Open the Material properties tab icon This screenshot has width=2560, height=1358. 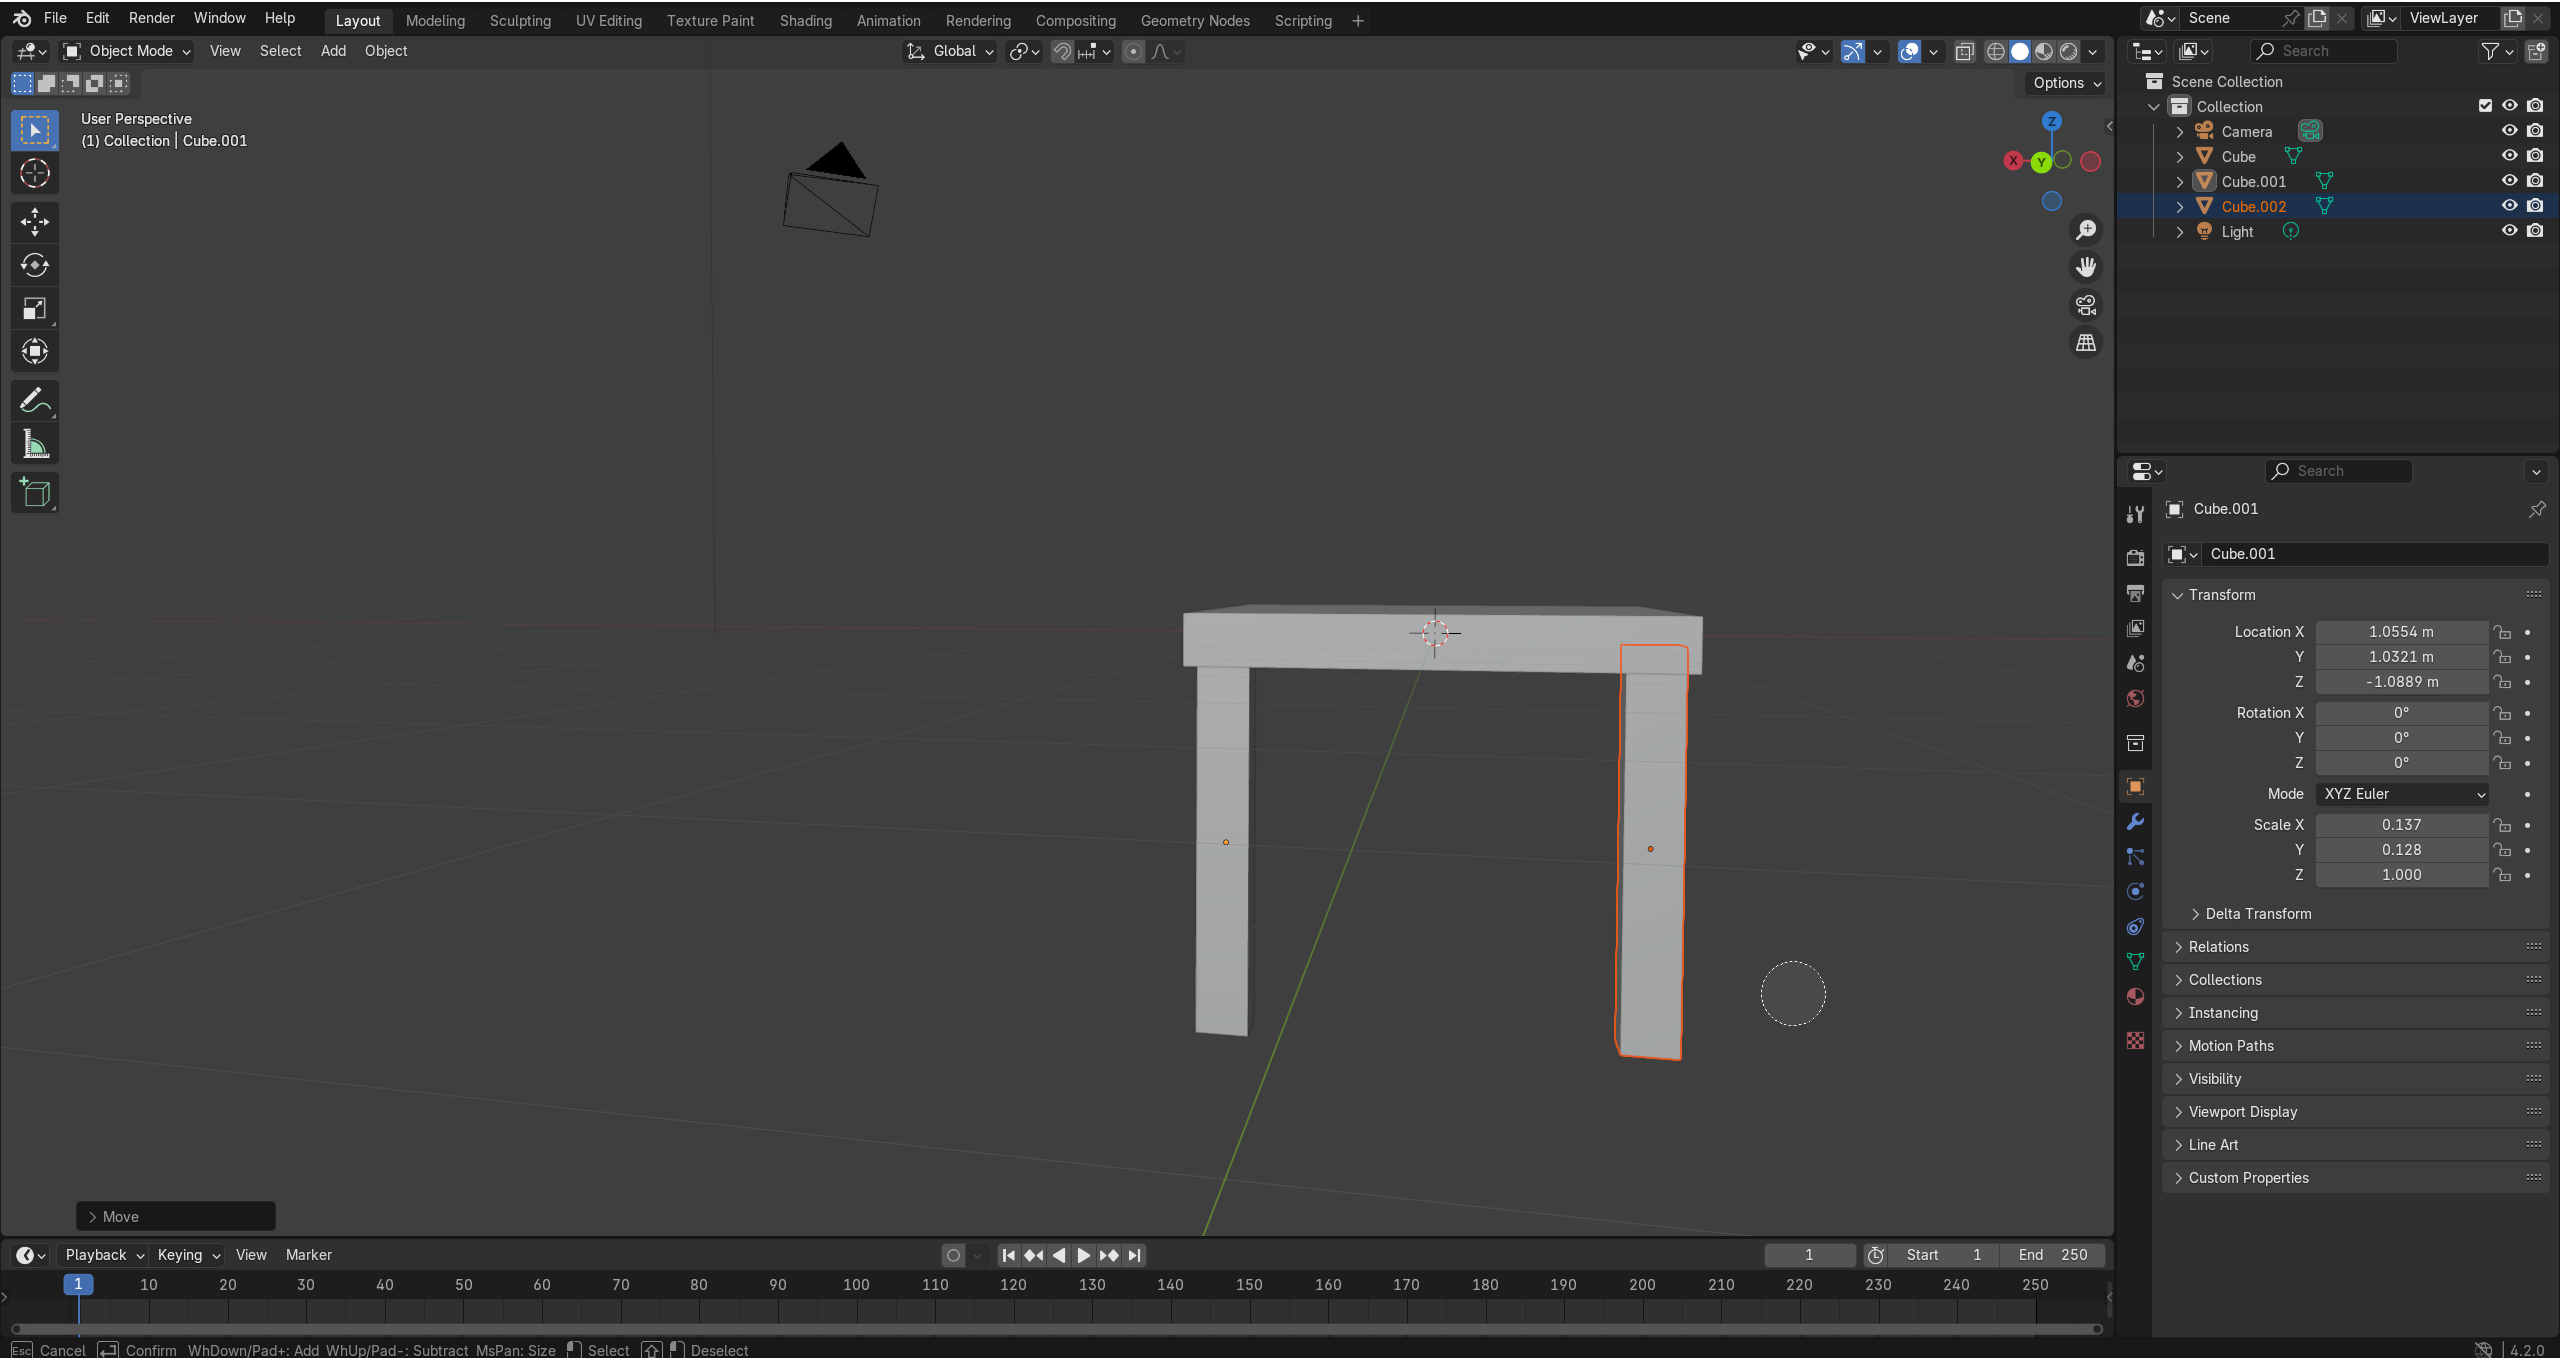tap(2135, 997)
